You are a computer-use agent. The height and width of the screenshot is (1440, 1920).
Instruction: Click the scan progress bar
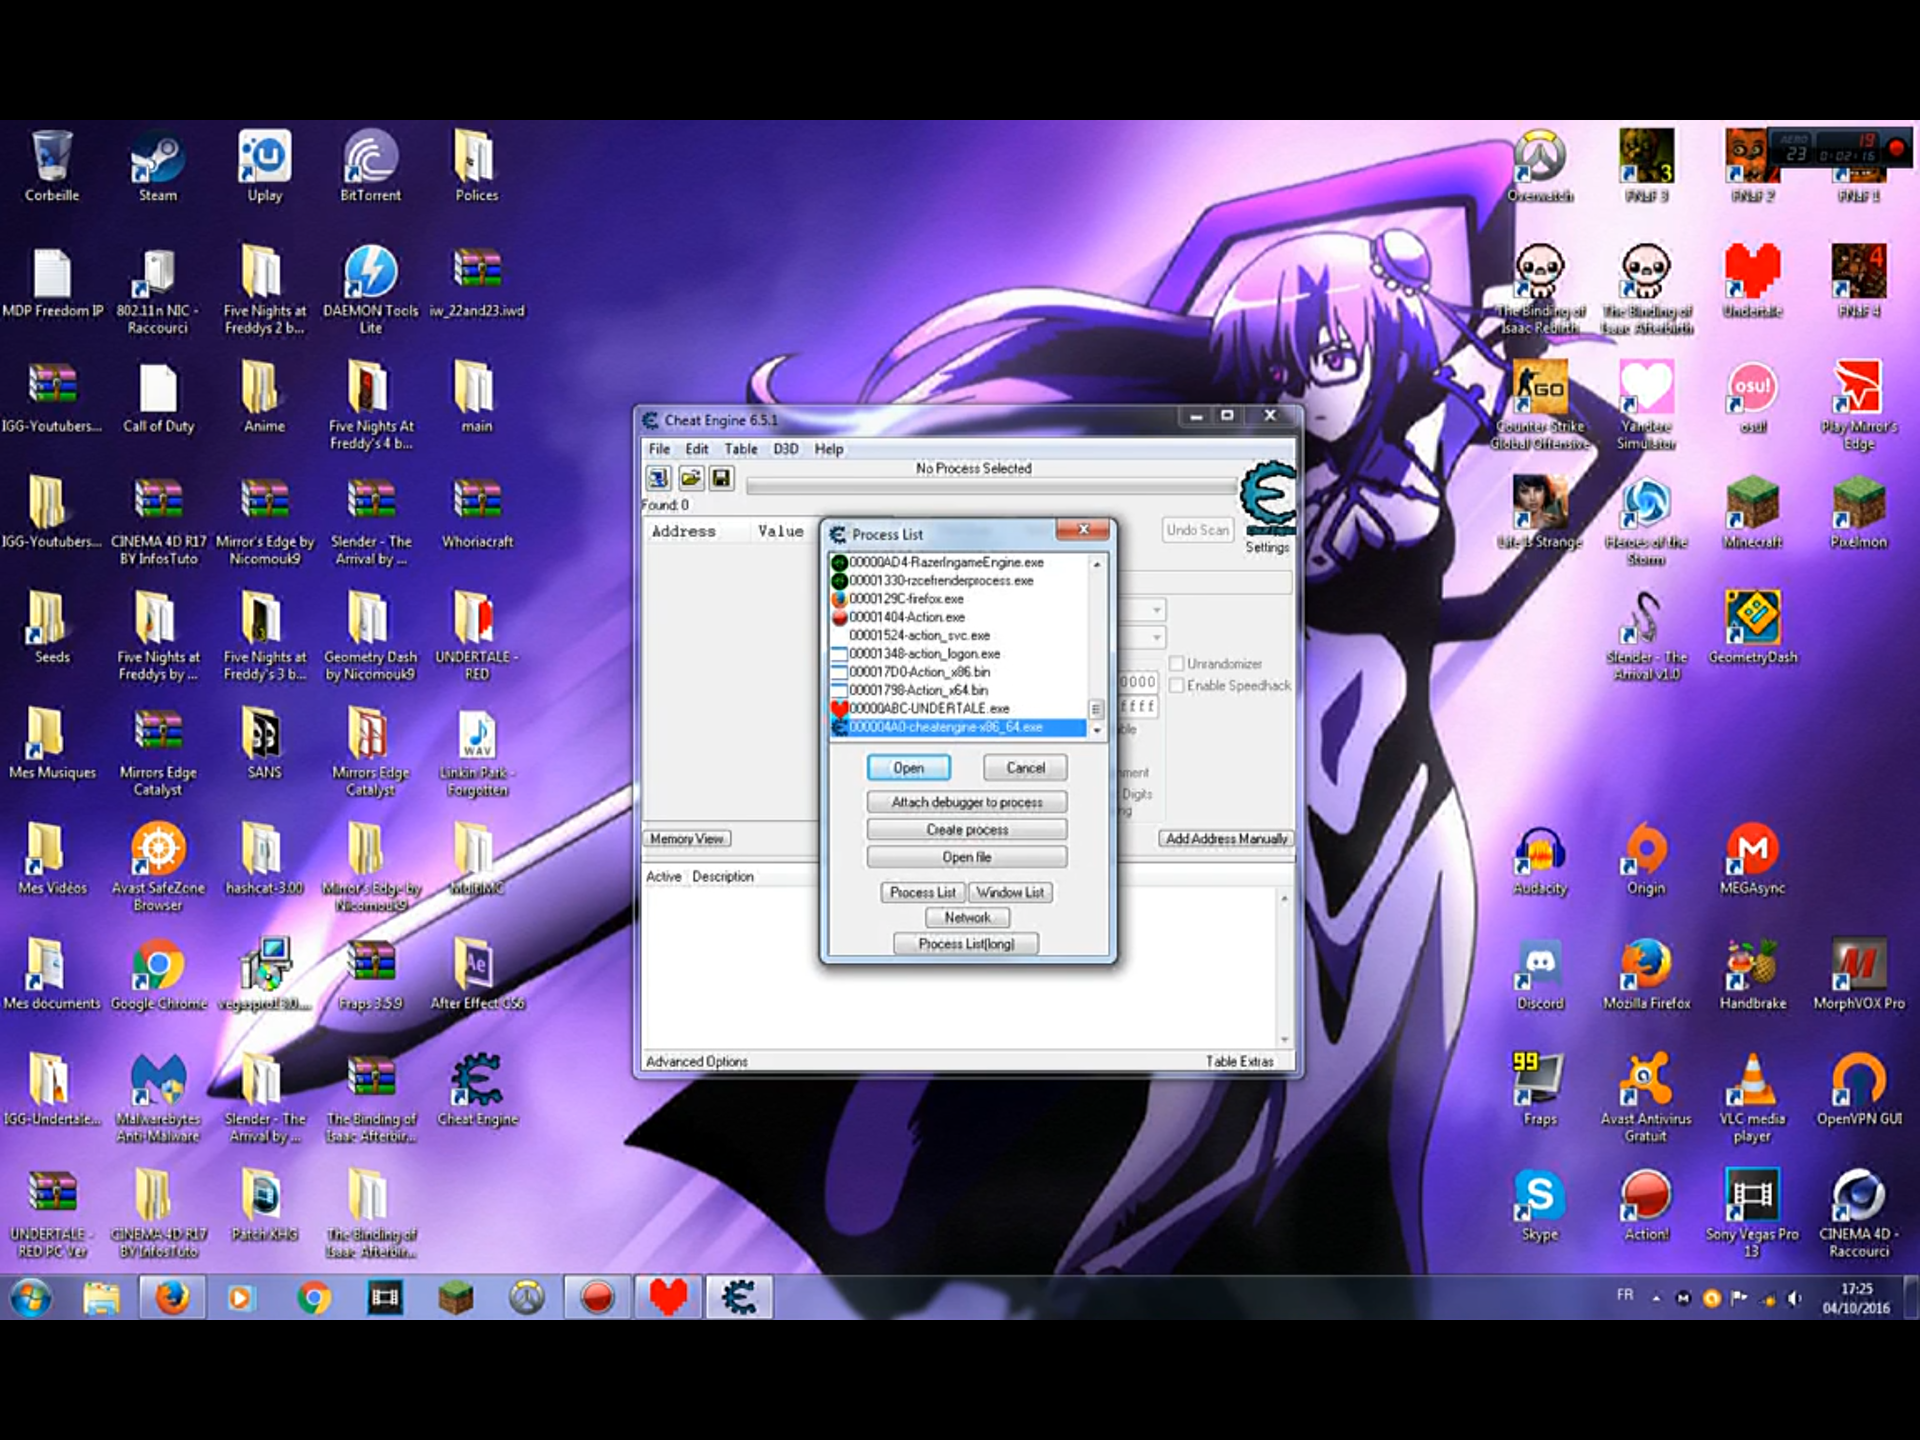coord(990,486)
